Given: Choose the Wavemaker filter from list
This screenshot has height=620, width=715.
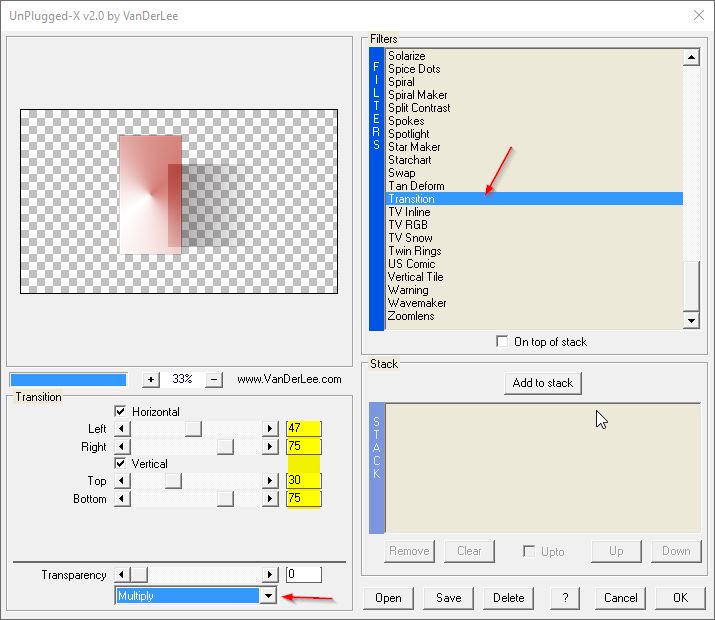Looking at the screenshot, I should coord(417,303).
